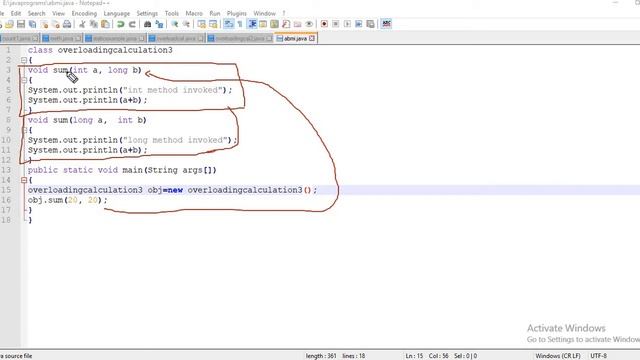Toggle the Function List toolbar icon
Image resolution: width=640 pixels, height=360 pixels.
(286, 24)
